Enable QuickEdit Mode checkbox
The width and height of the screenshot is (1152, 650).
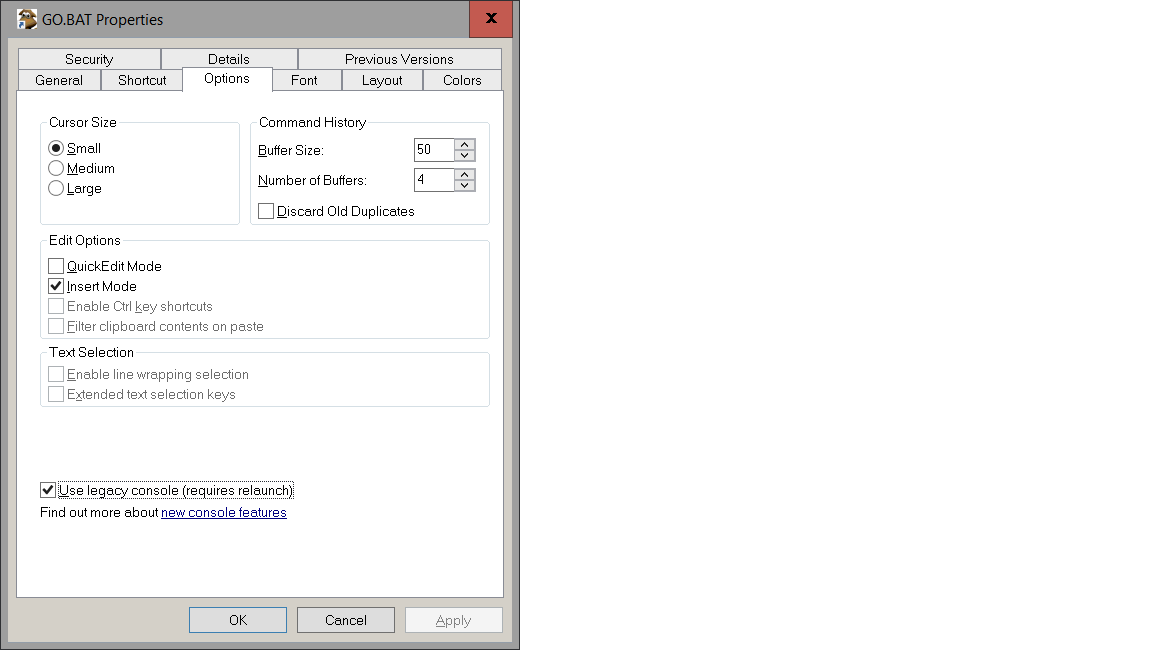[56, 266]
